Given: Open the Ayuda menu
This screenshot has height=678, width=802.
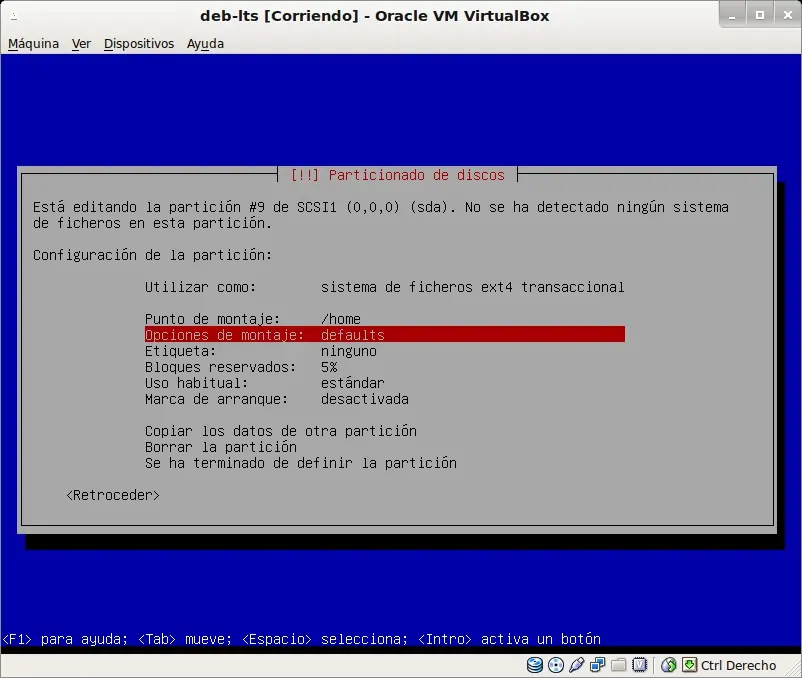Looking at the screenshot, I should point(205,44).
